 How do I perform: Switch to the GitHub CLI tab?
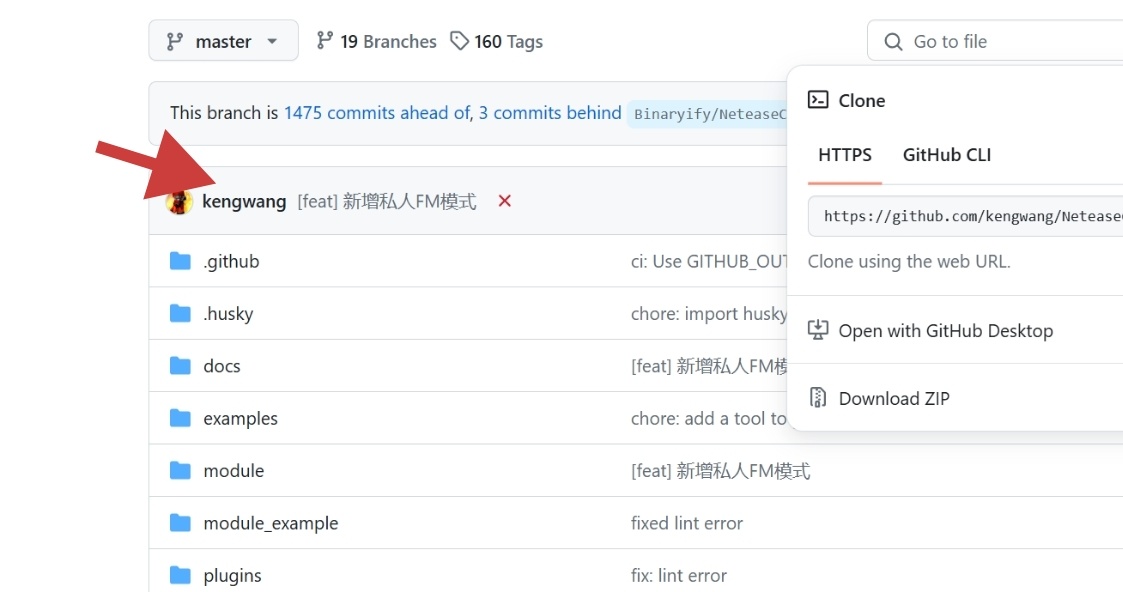pos(947,155)
